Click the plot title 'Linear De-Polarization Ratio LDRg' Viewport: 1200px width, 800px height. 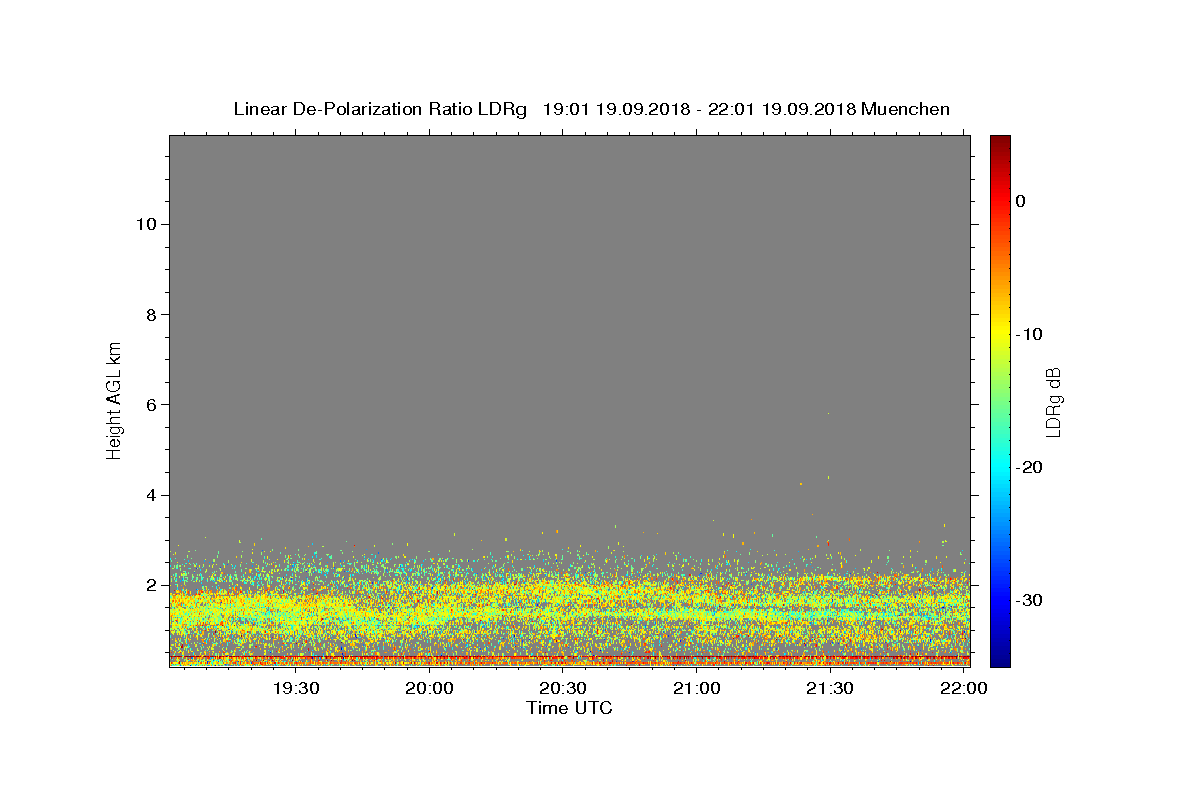380,109
